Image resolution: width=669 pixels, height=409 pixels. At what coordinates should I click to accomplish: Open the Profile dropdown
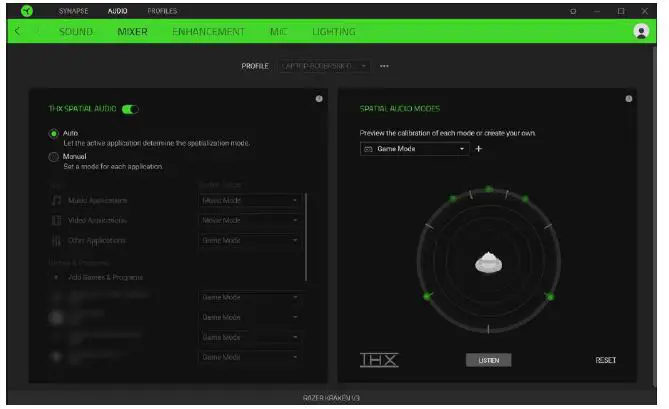324,66
